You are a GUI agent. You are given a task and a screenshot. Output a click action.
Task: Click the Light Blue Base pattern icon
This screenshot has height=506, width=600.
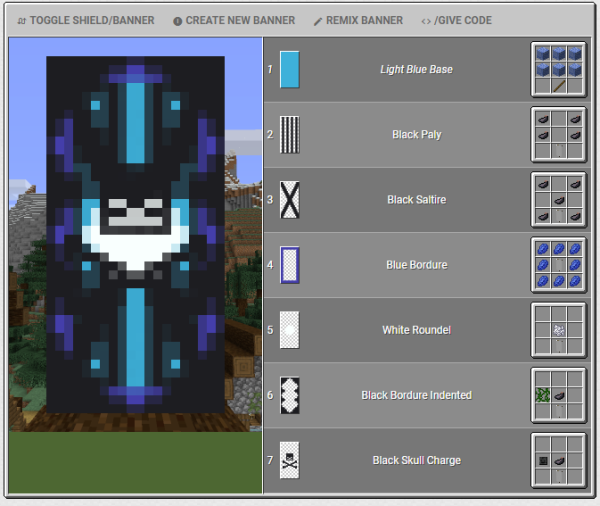click(290, 70)
